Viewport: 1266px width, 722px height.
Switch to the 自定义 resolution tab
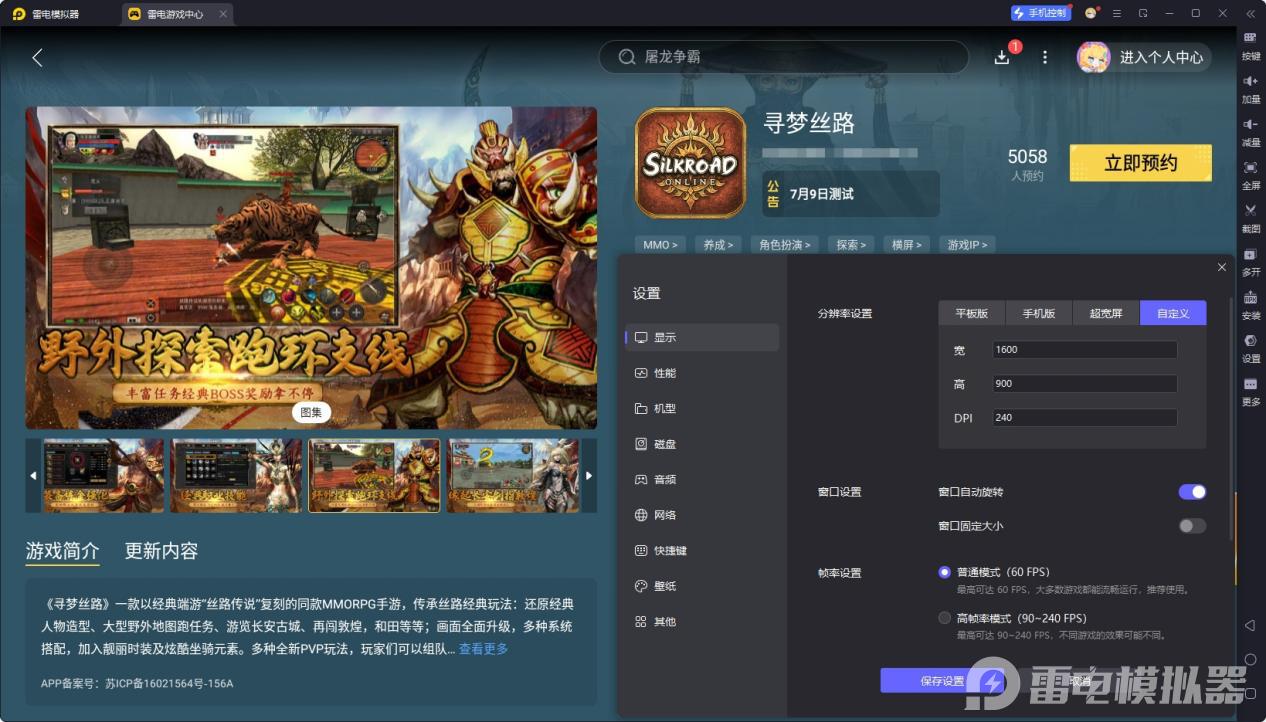click(1173, 313)
